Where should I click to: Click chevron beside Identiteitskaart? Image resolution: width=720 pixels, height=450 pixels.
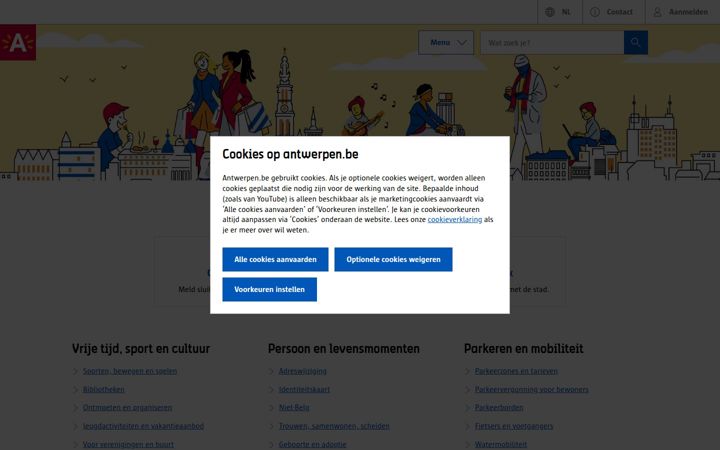click(x=271, y=389)
